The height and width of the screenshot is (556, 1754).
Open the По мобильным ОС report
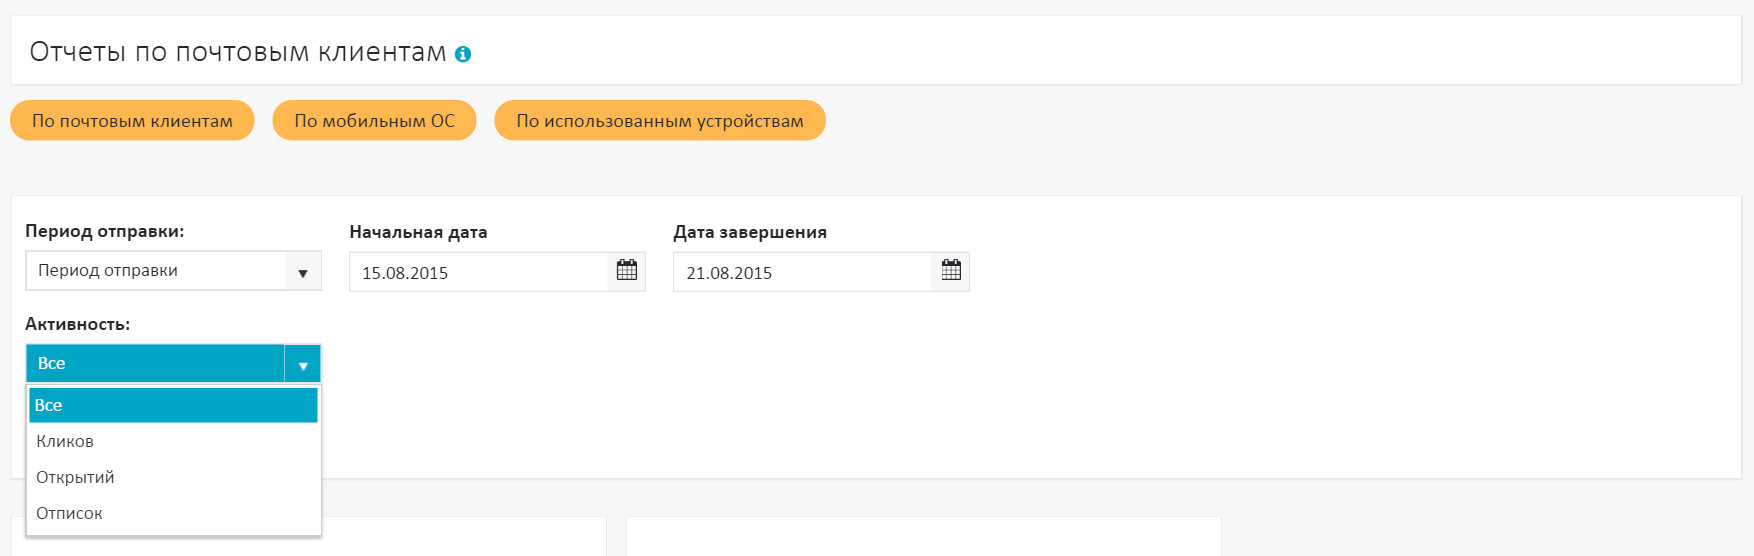coord(374,121)
